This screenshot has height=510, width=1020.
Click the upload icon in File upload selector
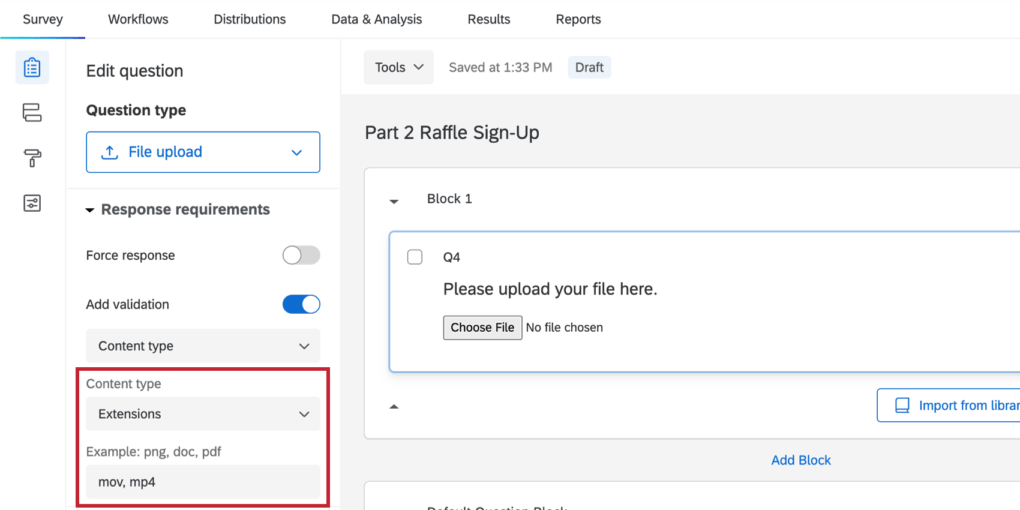coord(110,152)
